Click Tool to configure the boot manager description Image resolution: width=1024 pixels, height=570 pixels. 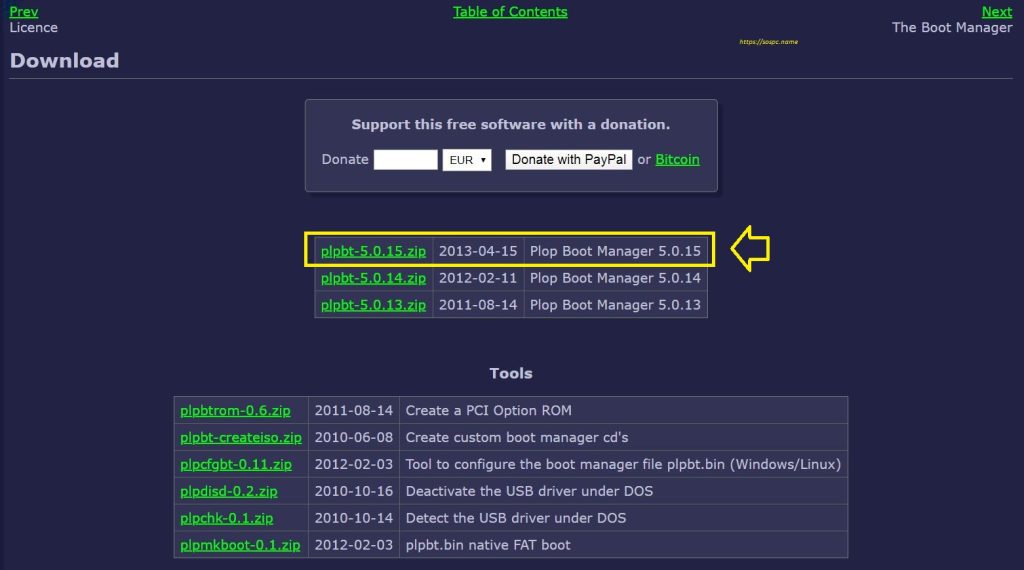pyautogui.click(x=623, y=464)
